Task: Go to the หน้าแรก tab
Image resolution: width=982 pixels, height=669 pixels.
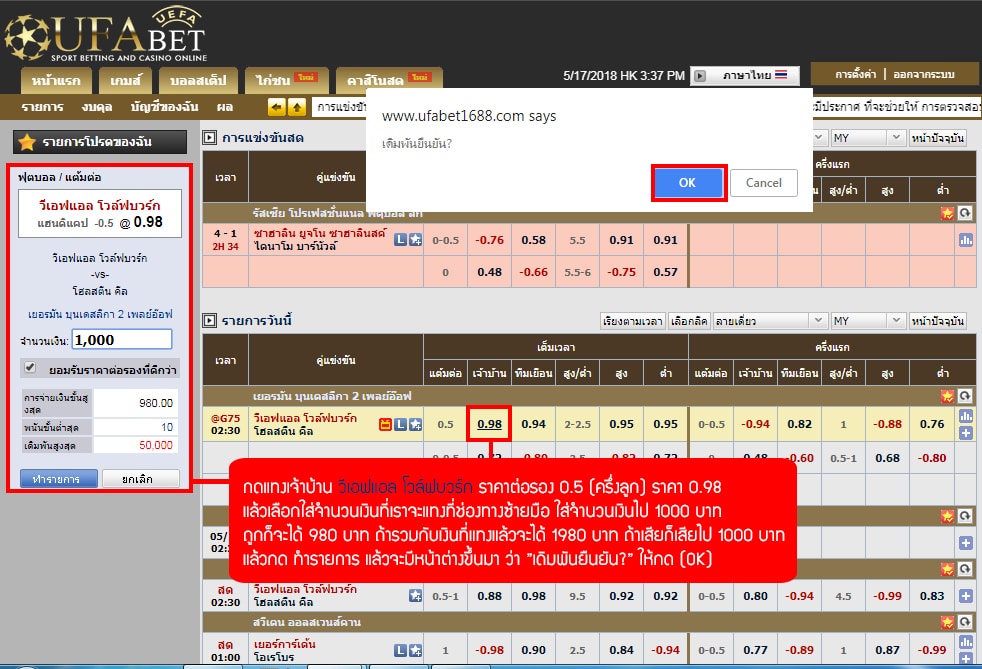Action: [x=56, y=81]
